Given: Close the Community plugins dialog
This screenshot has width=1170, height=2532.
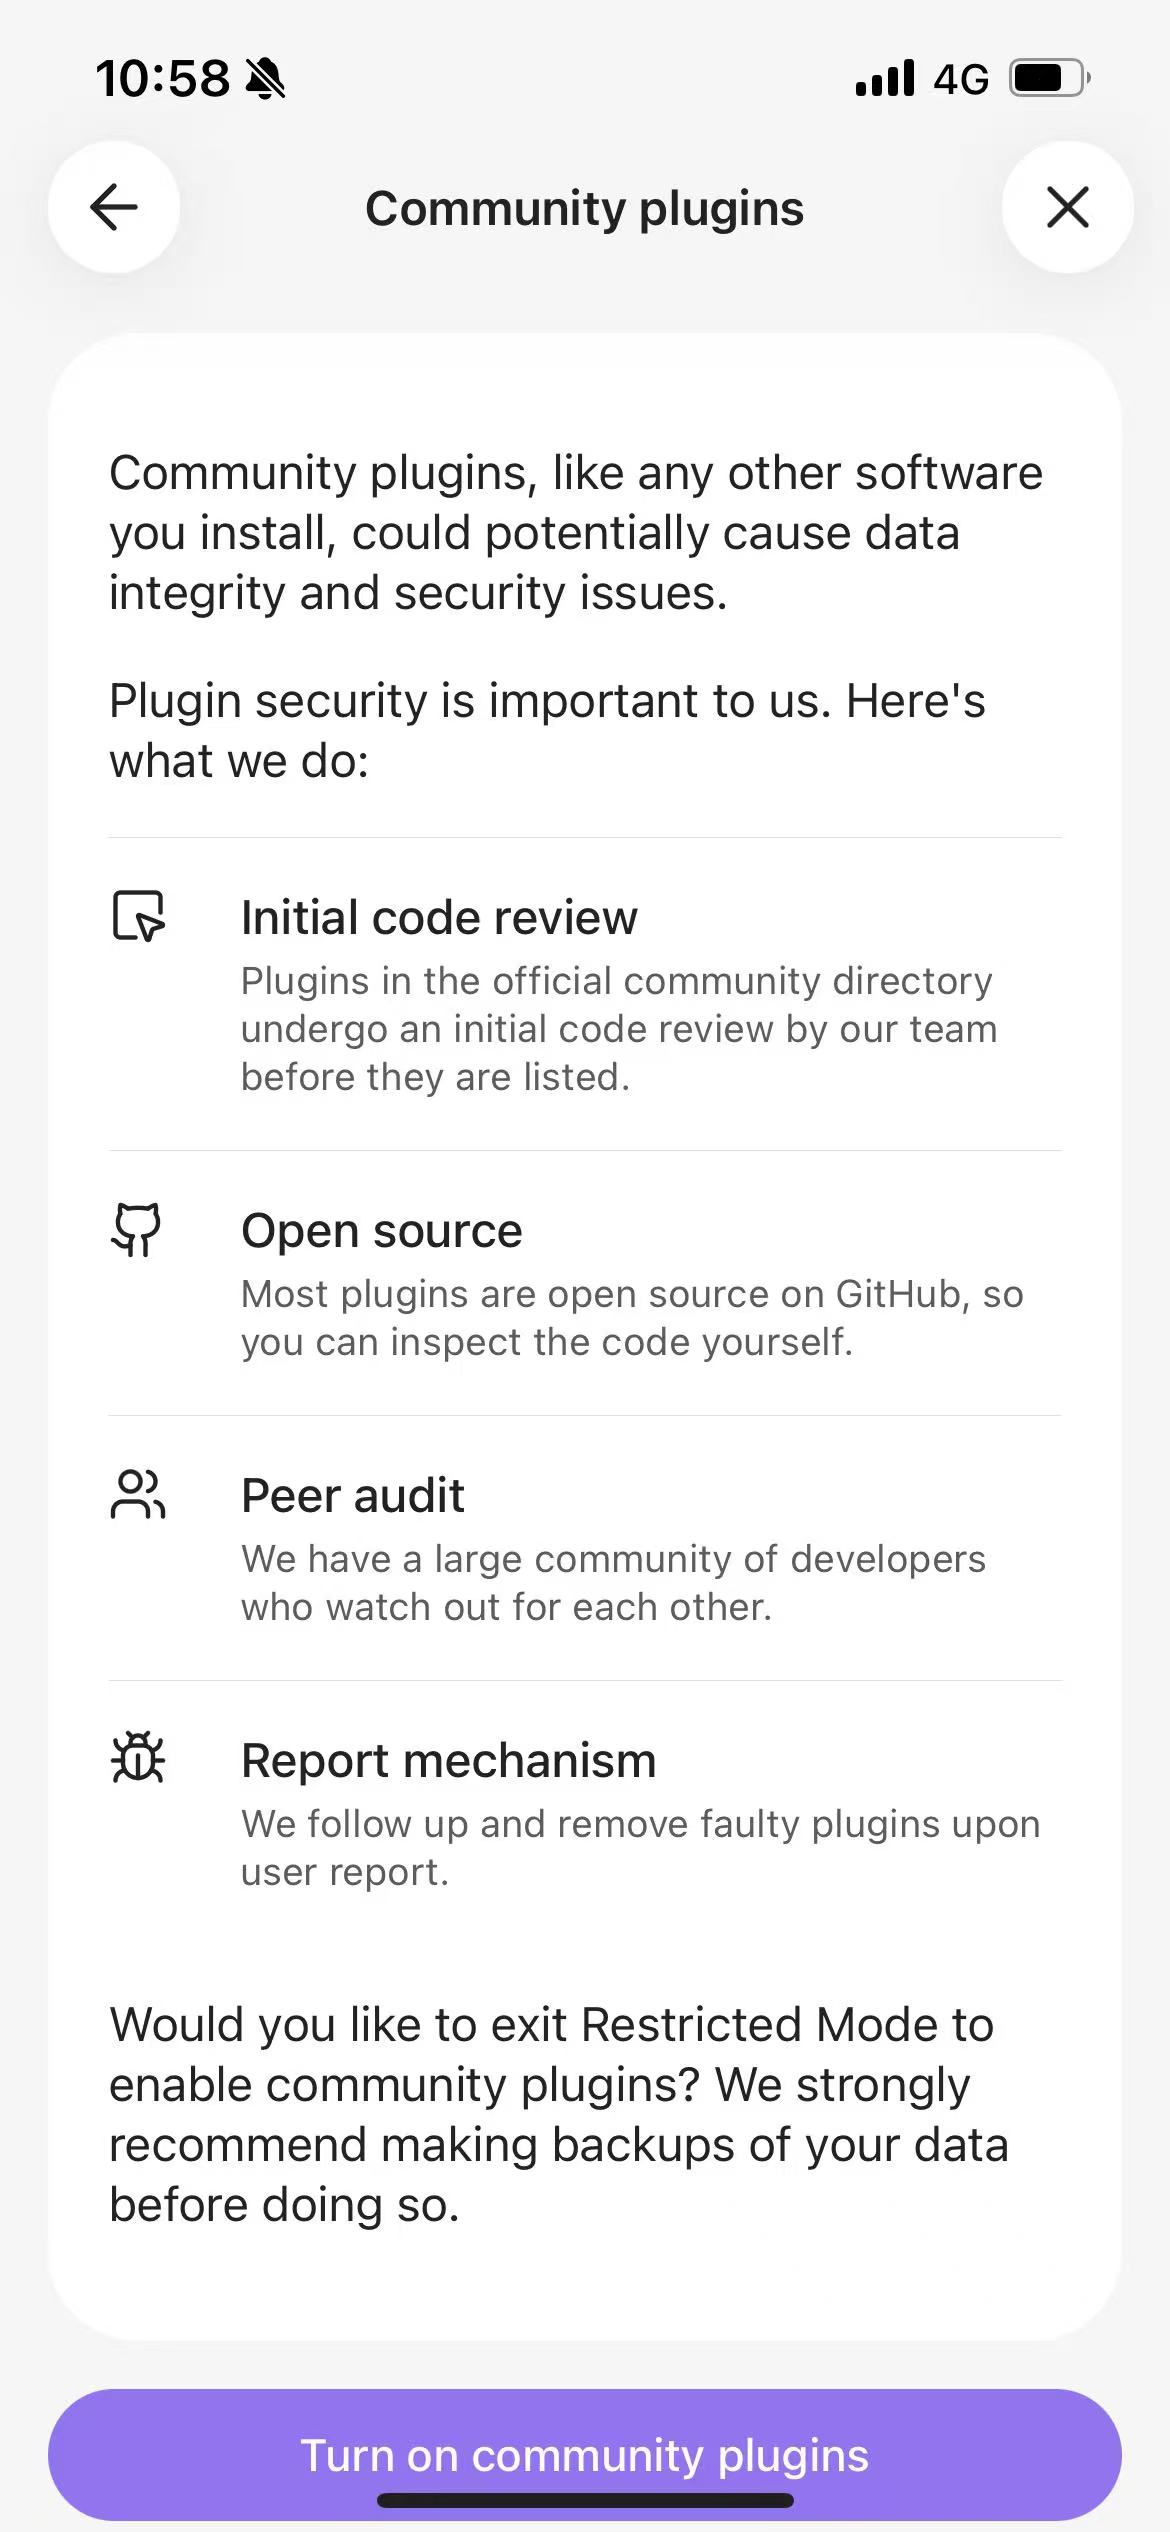Looking at the screenshot, I should click(x=1067, y=208).
